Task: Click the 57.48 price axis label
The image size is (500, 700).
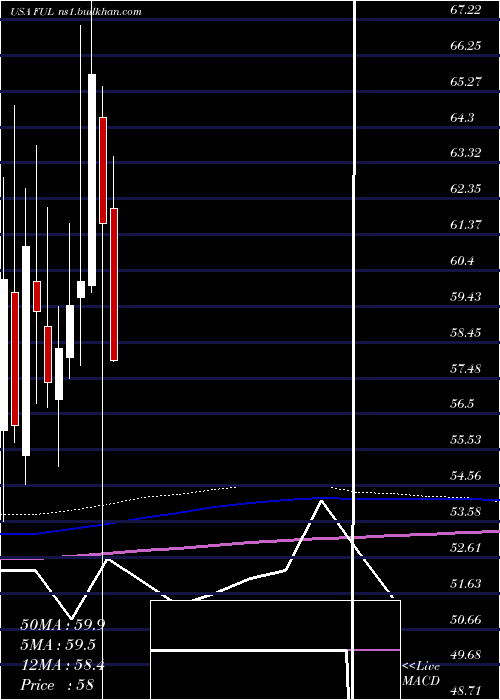Action: [466, 368]
